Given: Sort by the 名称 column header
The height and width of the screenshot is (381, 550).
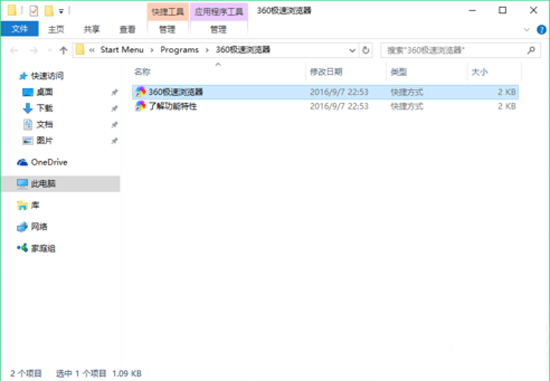Looking at the screenshot, I should pyautogui.click(x=142, y=72).
